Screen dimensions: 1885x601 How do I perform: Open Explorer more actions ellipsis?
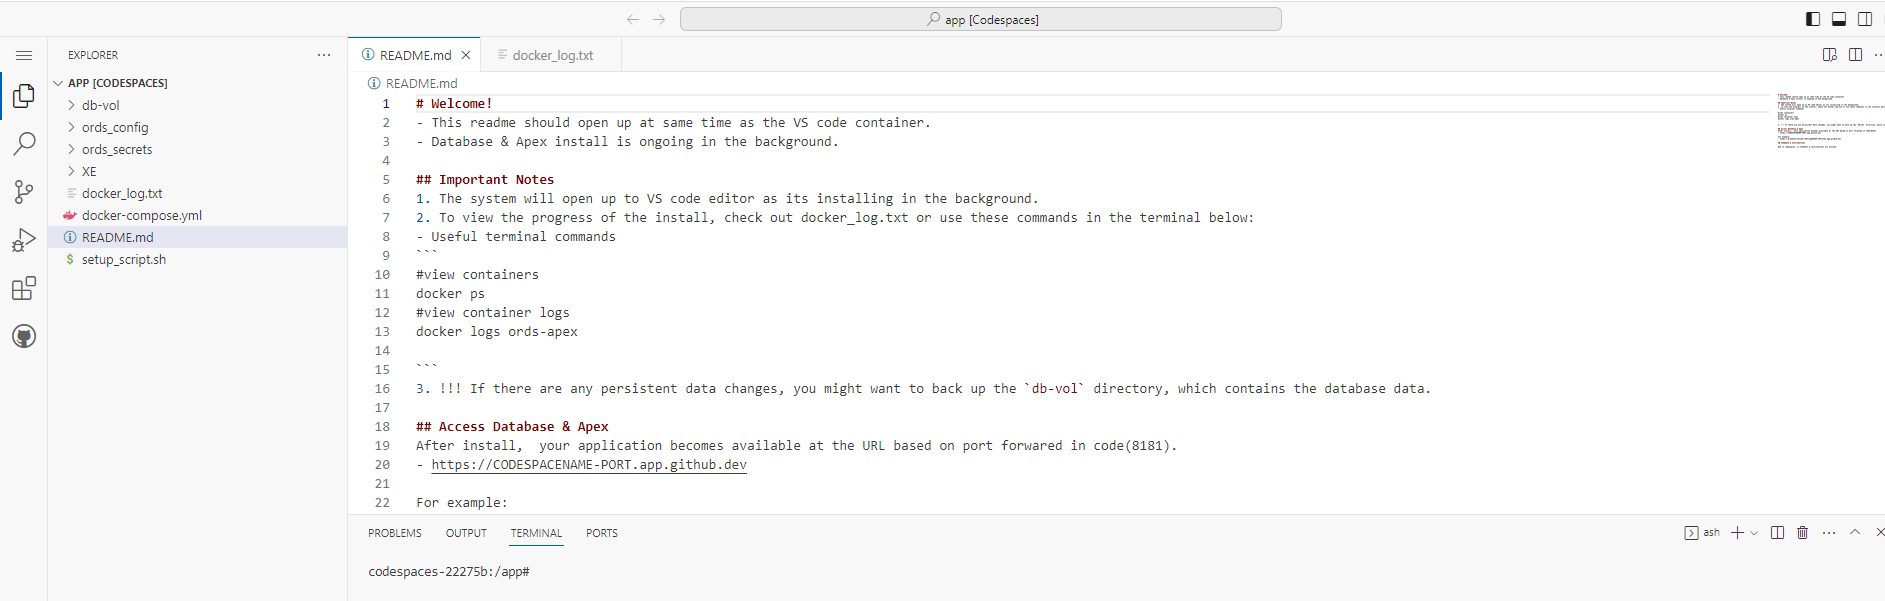(x=324, y=55)
